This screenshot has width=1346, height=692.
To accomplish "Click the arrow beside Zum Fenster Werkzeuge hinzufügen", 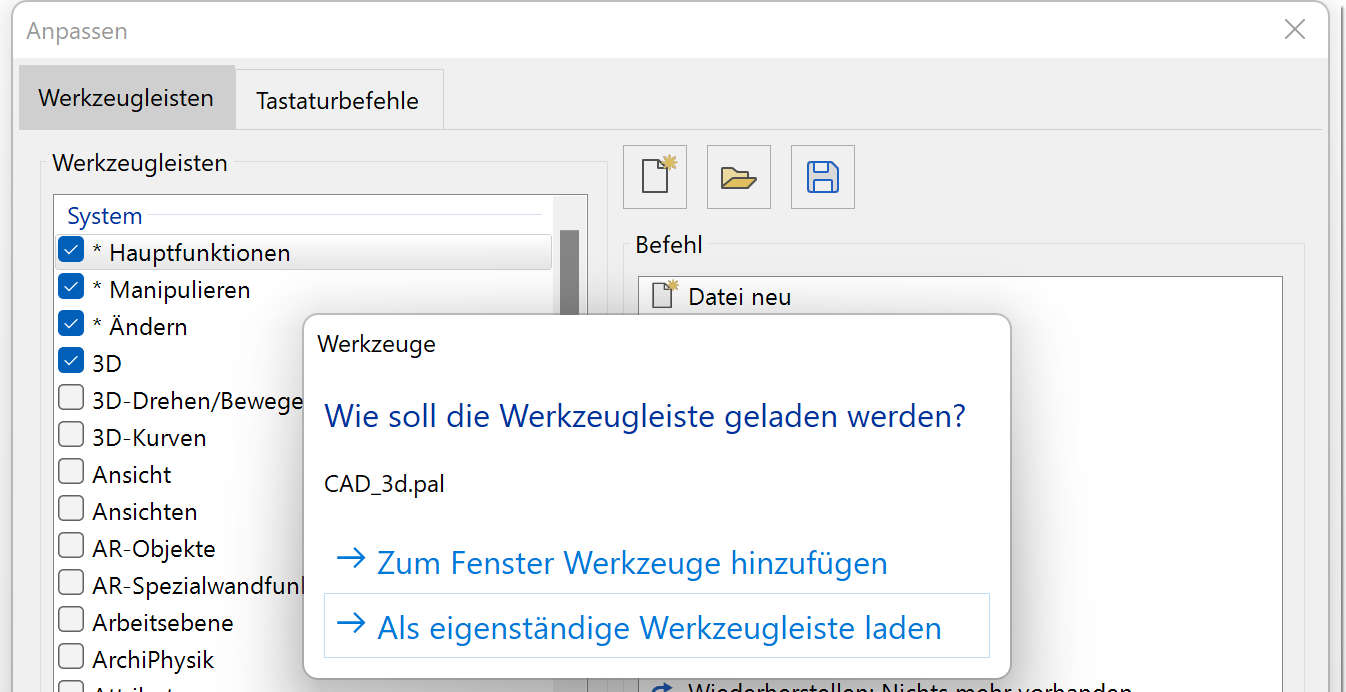I will pos(351,561).
